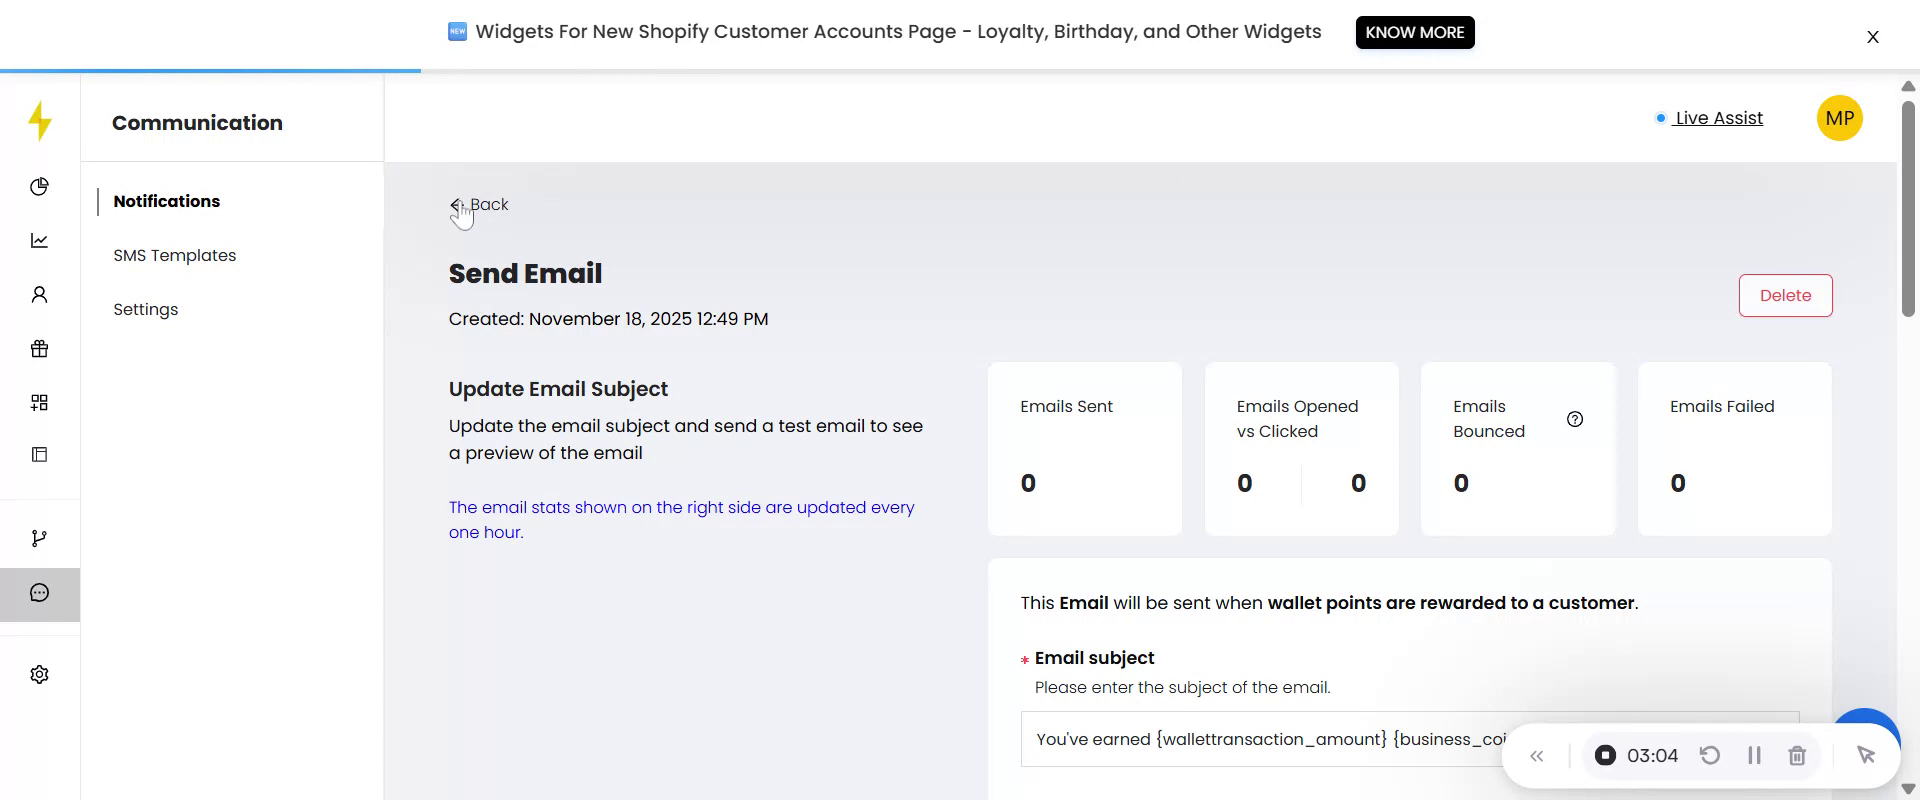Viewport: 1920px width, 800px height.
Task: Open the line graph analytics icon
Action: 39,241
